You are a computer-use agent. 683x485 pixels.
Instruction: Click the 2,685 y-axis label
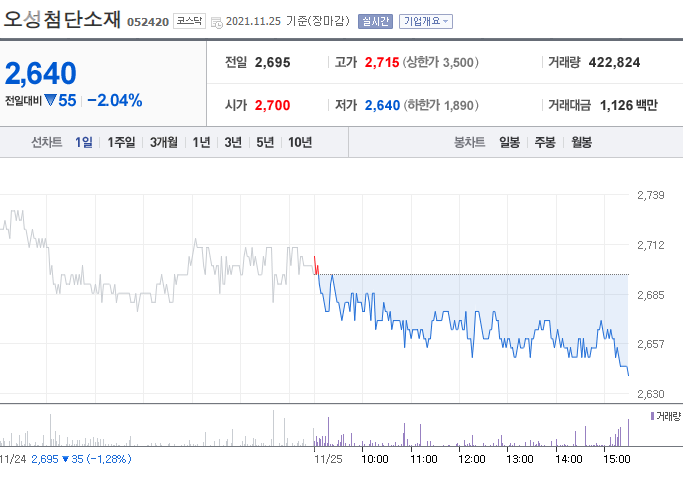pyautogui.click(x=651, y=295)
